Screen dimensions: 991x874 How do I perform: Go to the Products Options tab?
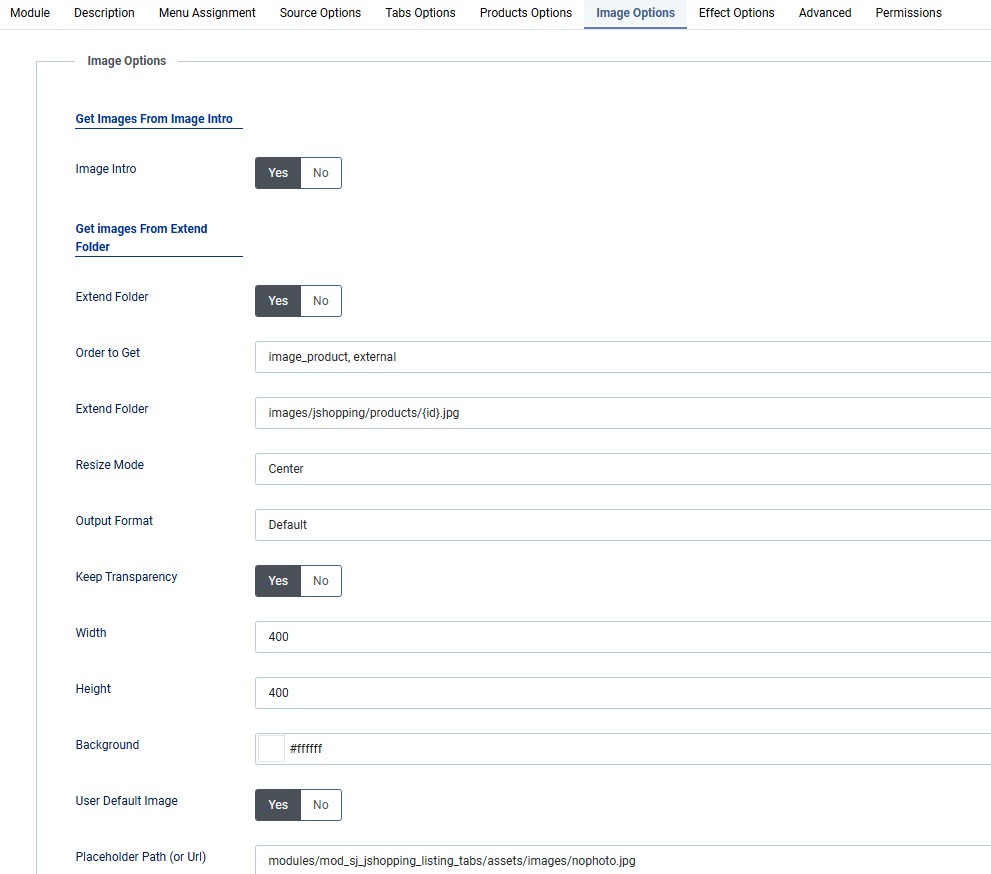(x=525, y=13)
